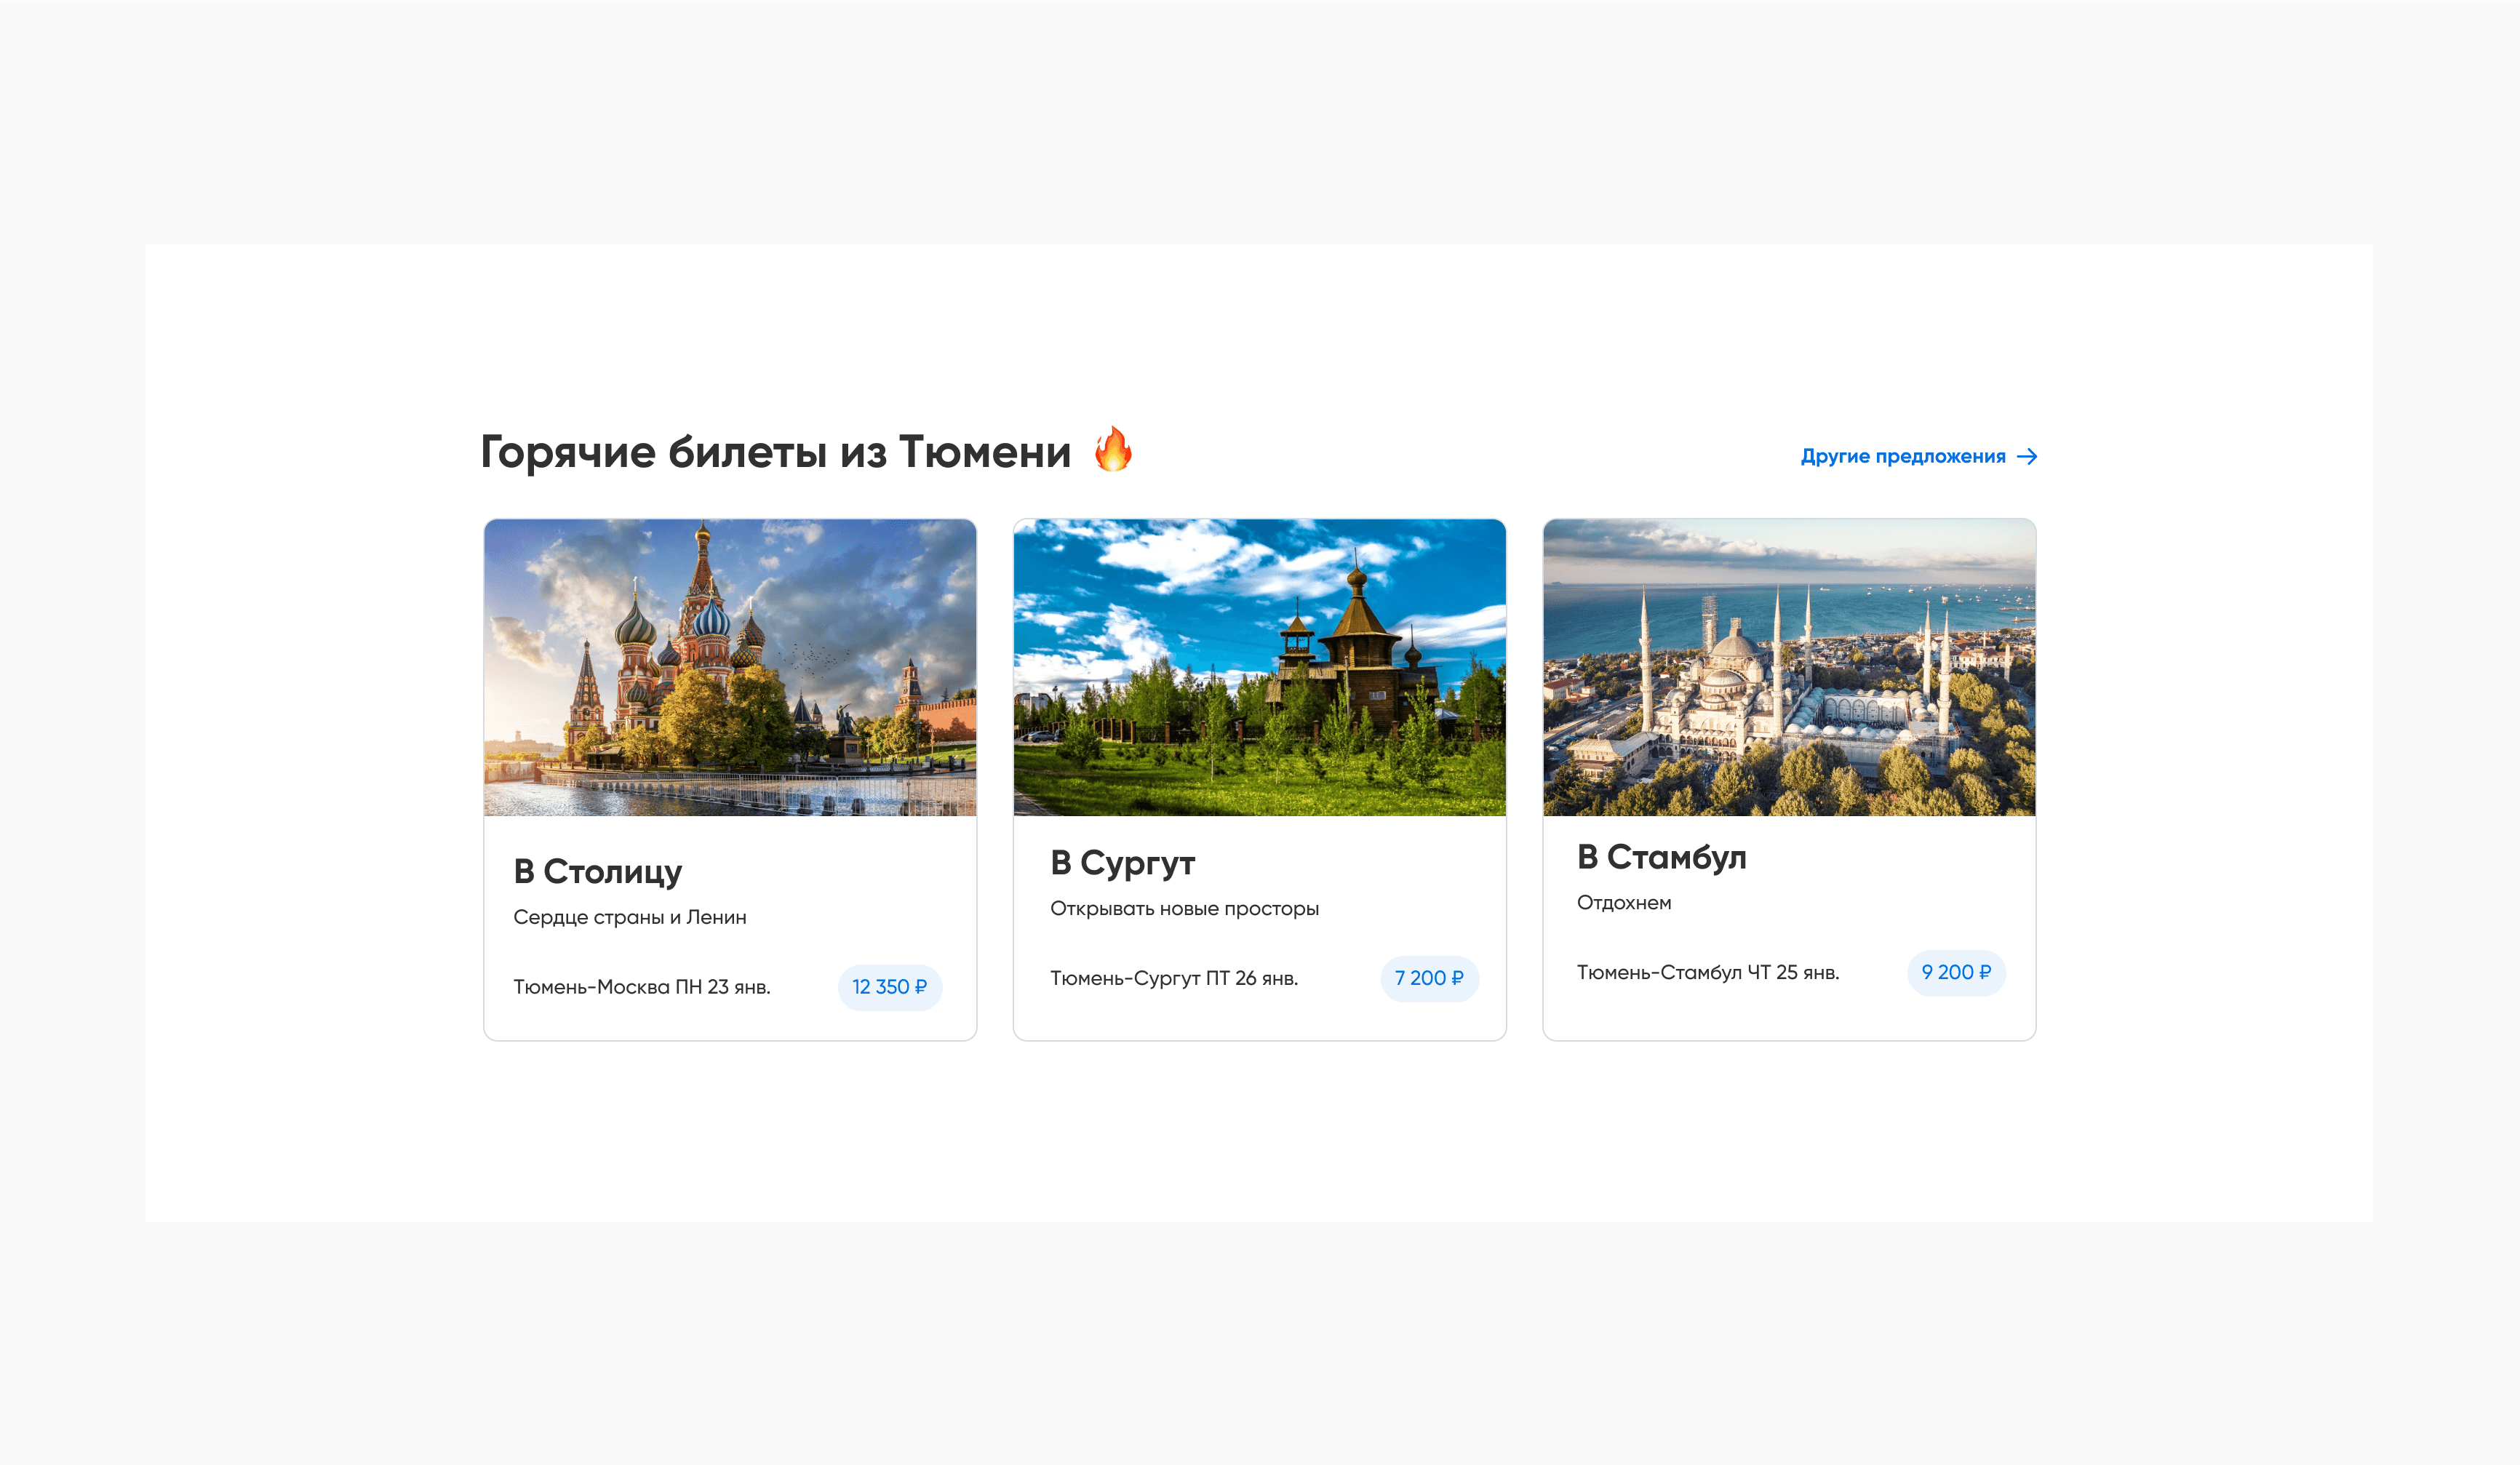Screen dimensions: 2520x1465
Task: Click the Горячие билеты из Тюмени heading
Action: 775,452
